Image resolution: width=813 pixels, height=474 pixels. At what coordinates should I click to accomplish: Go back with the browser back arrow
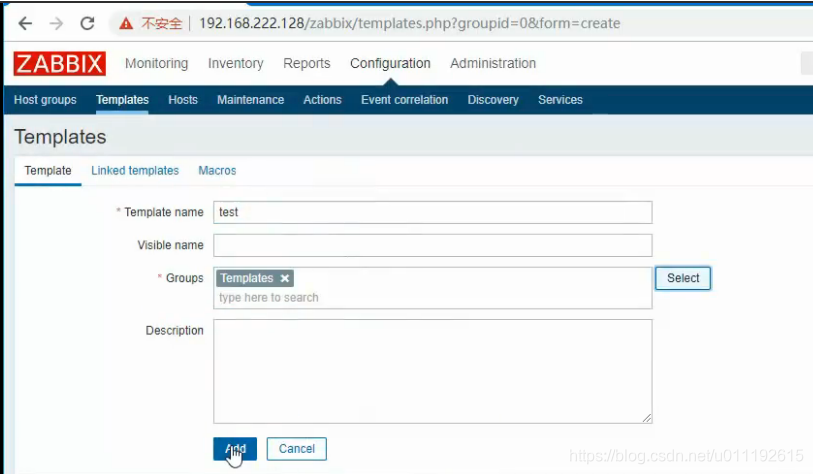click(25, 23)
